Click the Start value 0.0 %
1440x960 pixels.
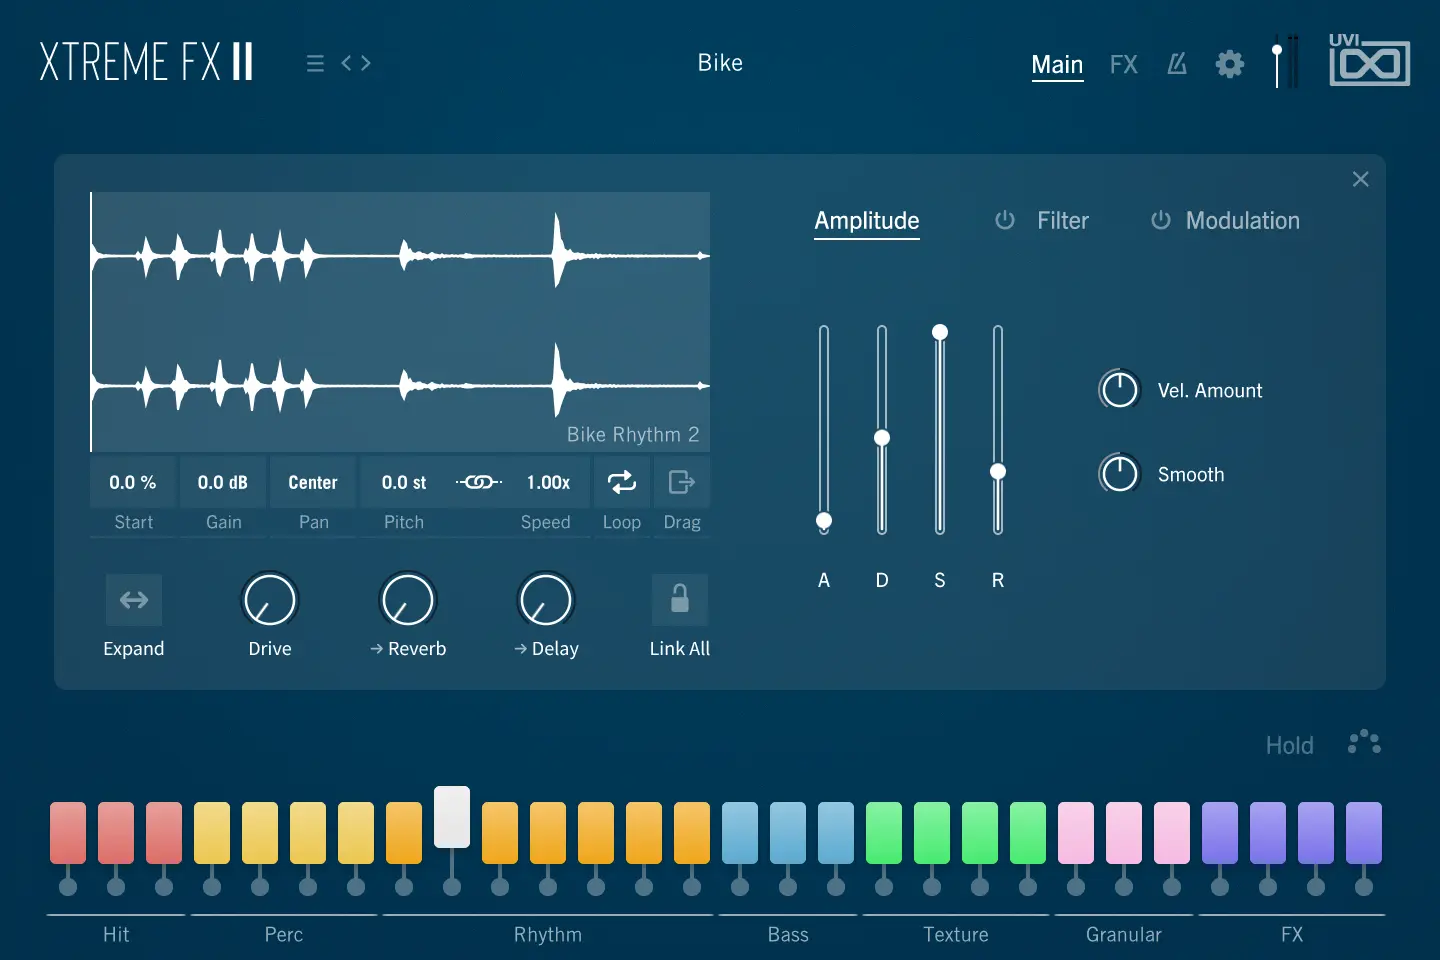tap(133, 482)
